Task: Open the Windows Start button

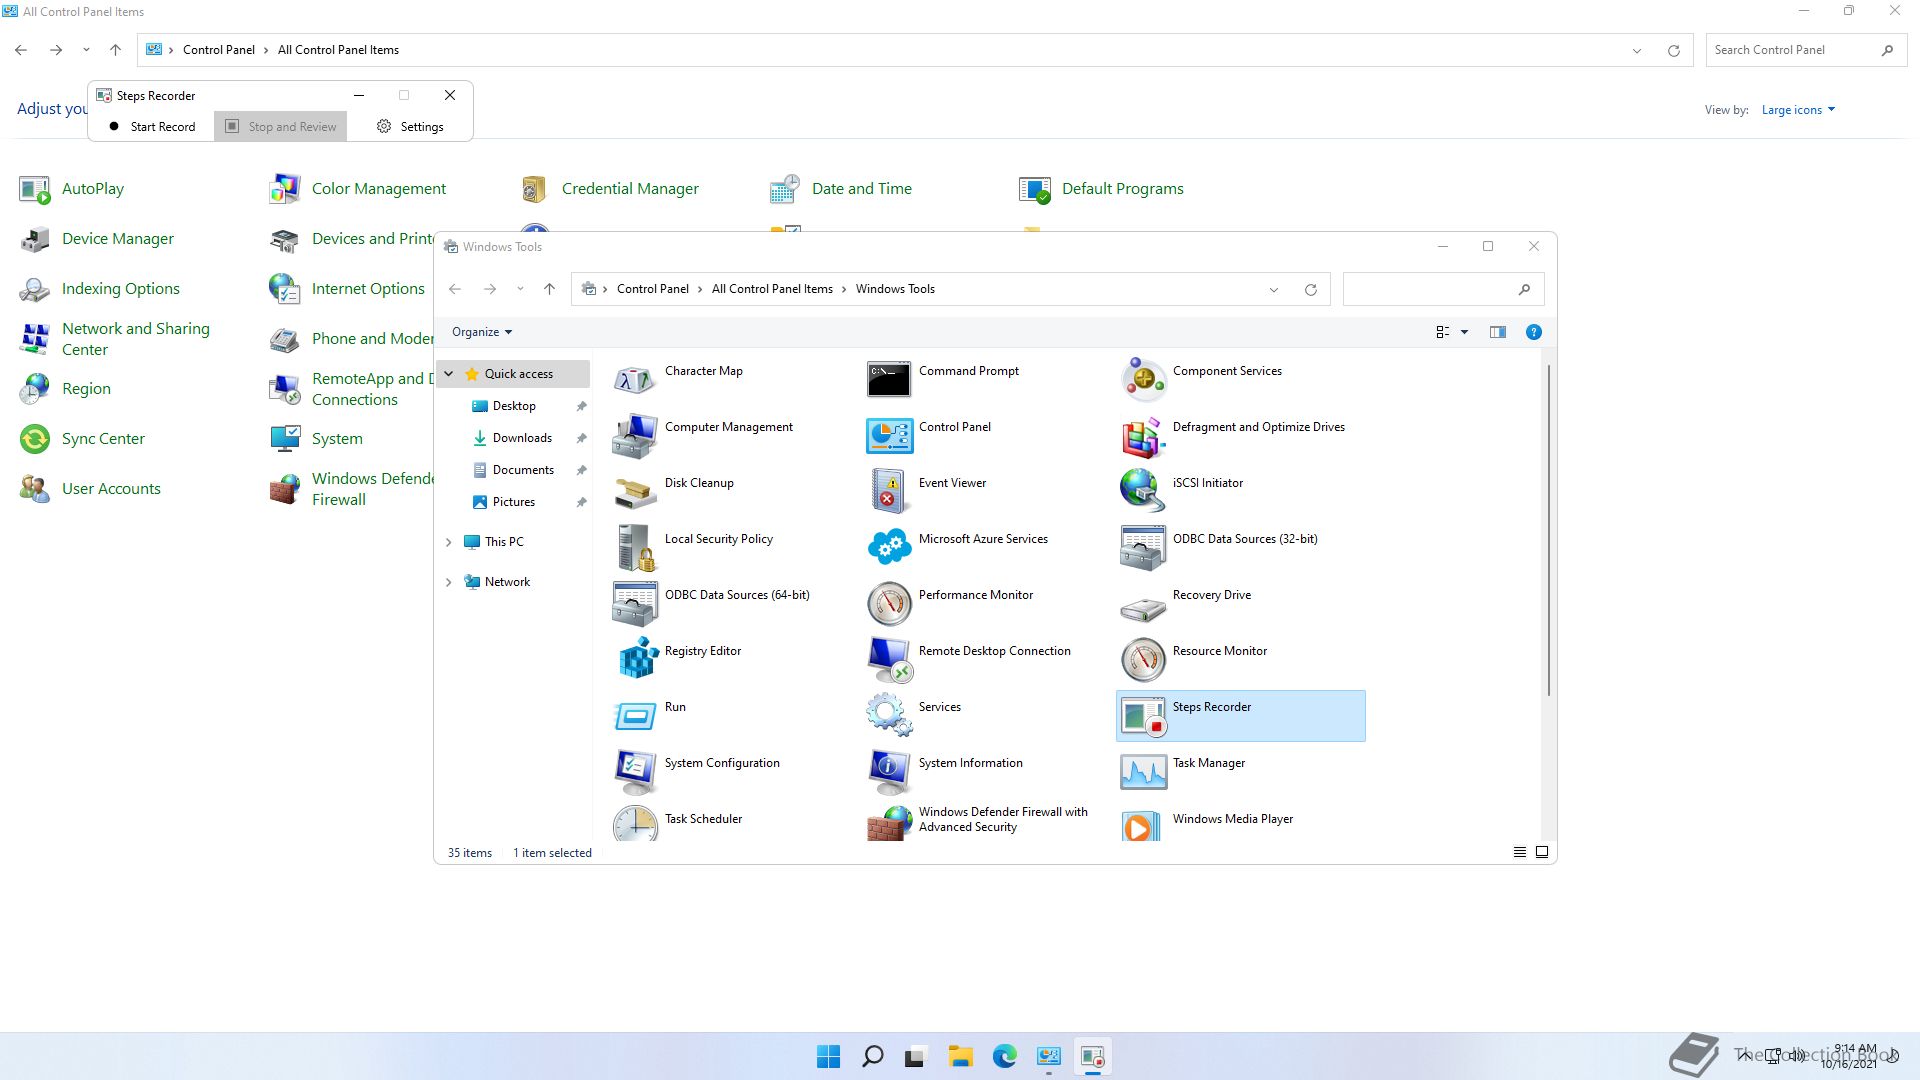Action: point(828,1057)
